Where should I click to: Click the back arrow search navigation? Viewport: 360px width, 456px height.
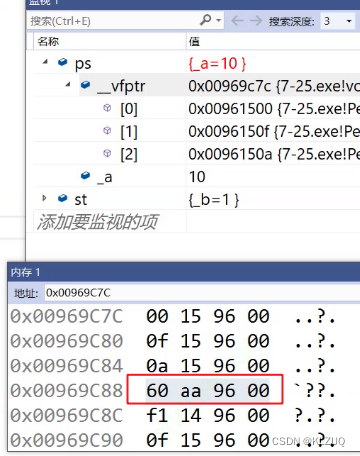pyautogui.click(x=237, y=21)
